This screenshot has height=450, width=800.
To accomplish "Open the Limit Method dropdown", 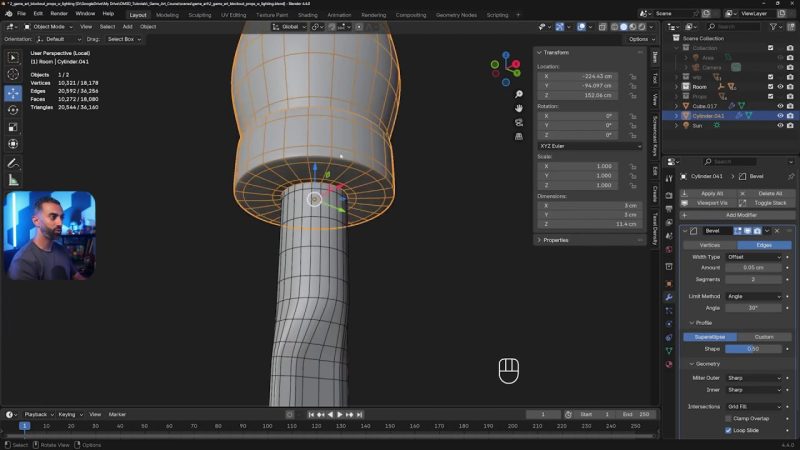I will pos(754,297).
